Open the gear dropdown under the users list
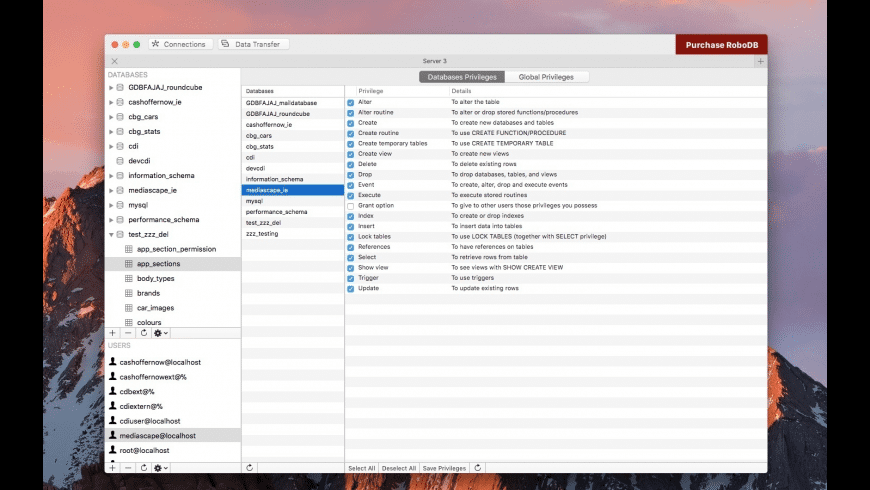870x490 pixels. pos(161,467)
